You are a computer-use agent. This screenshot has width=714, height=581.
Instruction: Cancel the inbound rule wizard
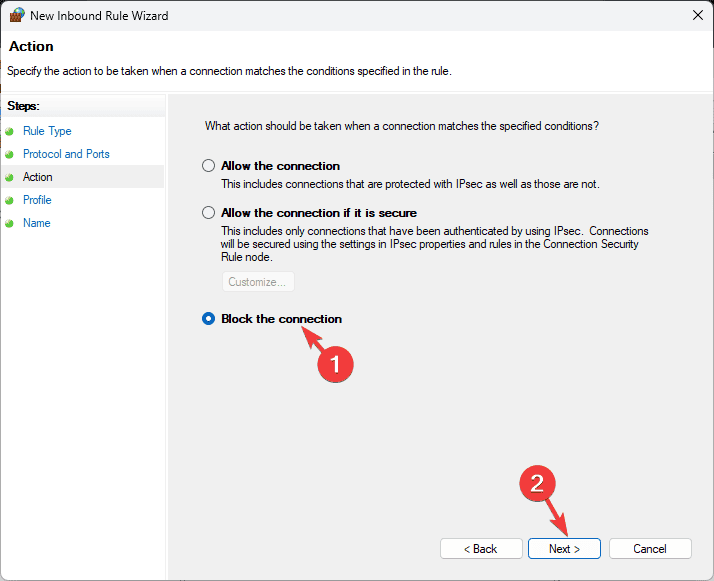point(650,549)
